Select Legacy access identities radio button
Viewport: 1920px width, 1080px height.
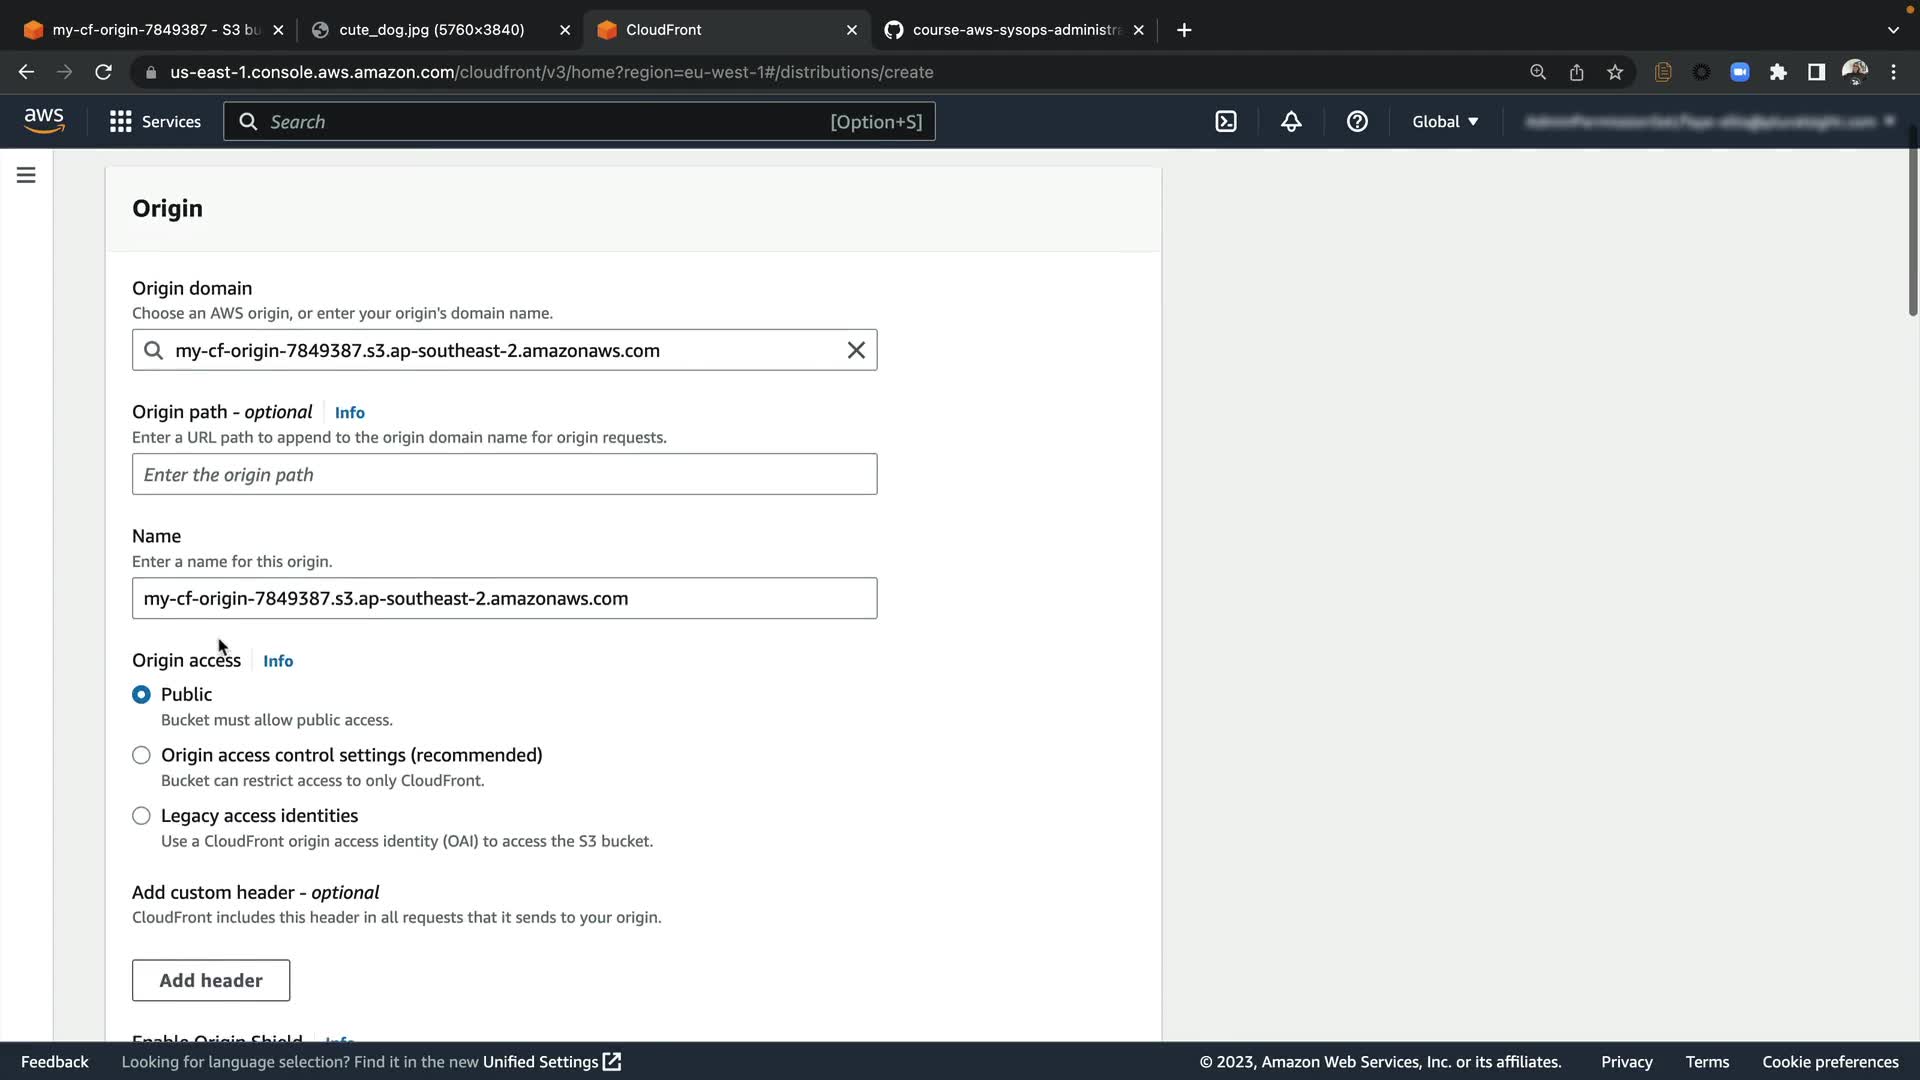141,816
